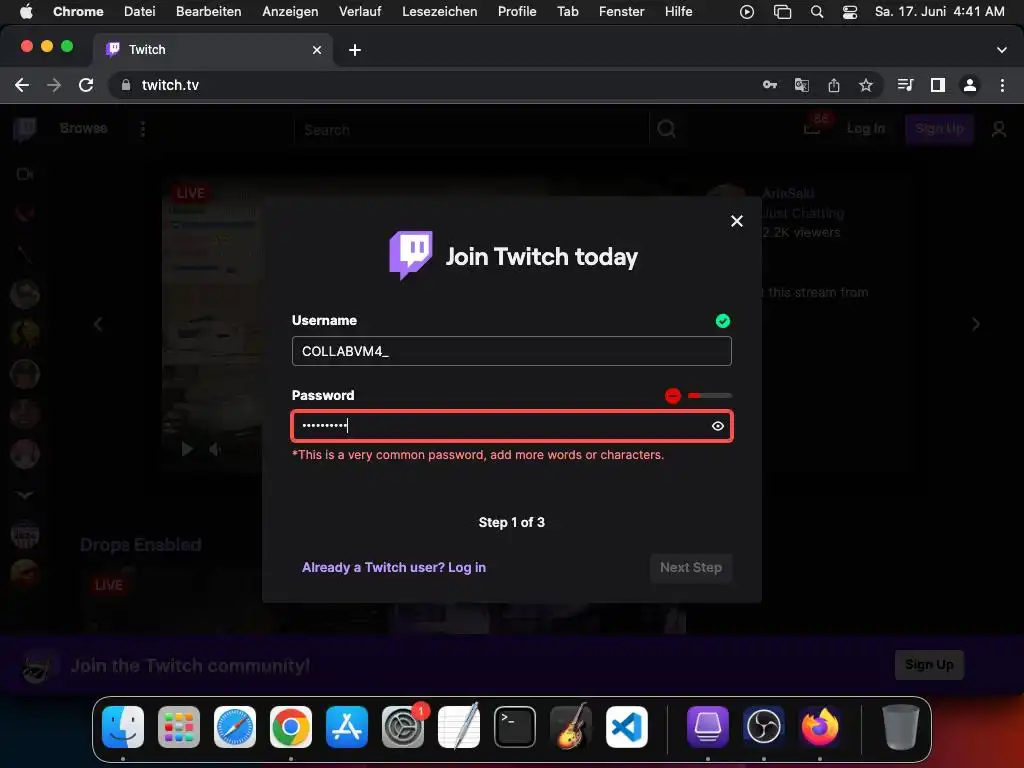Screen dimensions: 1024x768
Task: Open the Verlauf menu
Action: 360,11
